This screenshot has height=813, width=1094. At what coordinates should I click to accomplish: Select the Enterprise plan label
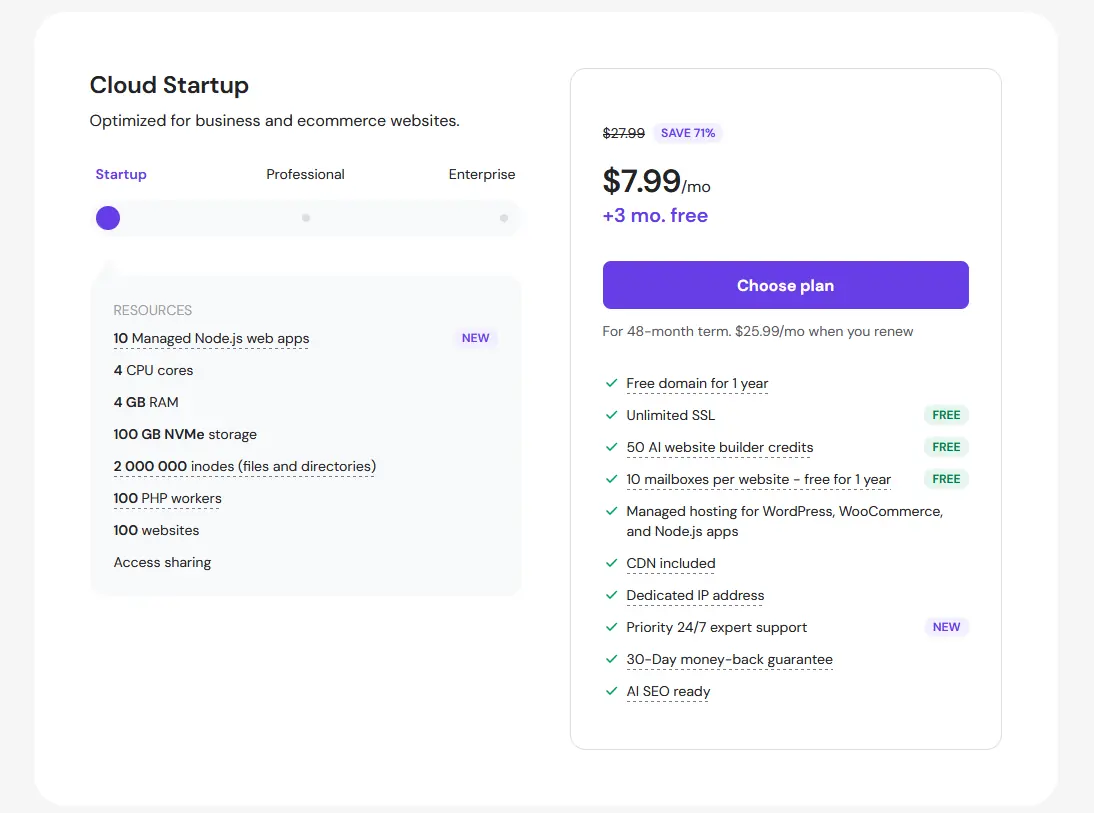(x=481, y=174)
